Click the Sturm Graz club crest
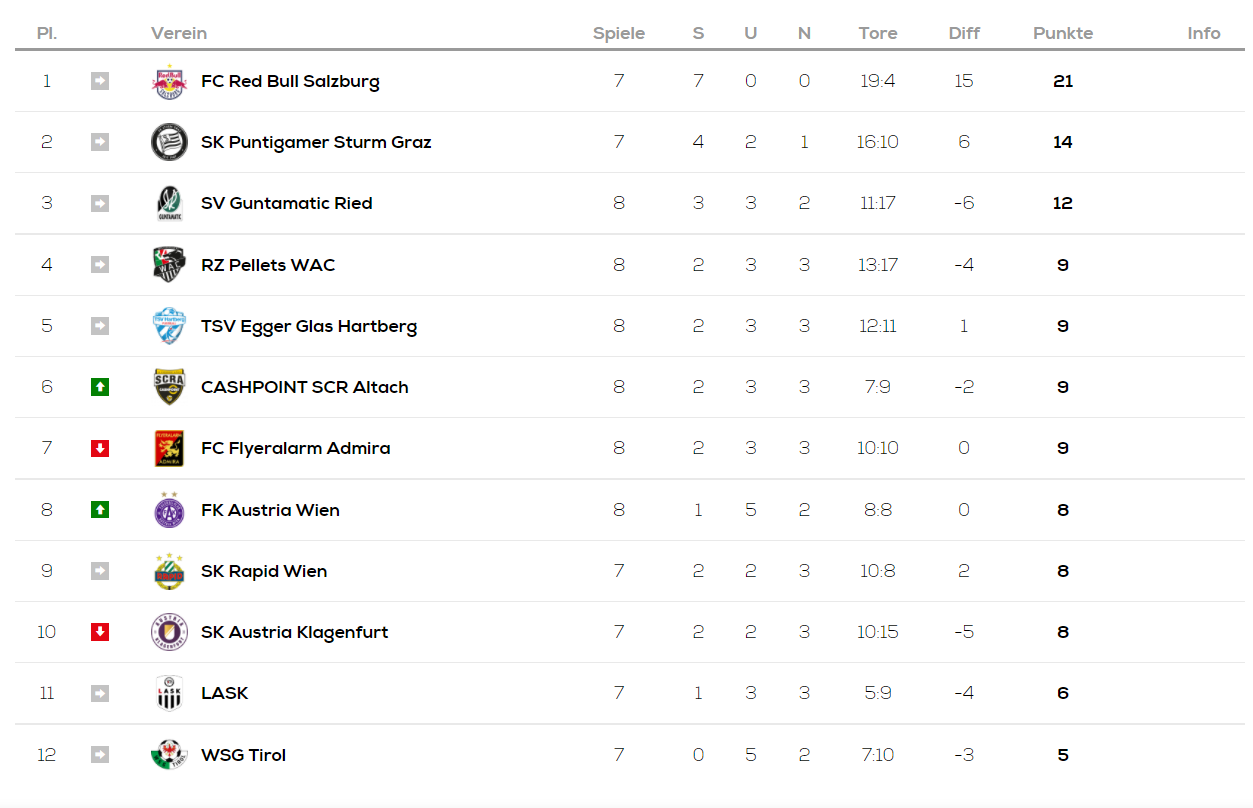The height and width of the screenshot is (808, 1253). (x=169, y=142)
